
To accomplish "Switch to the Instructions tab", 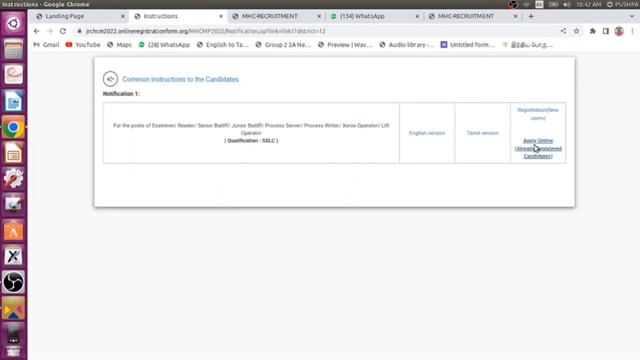I will (178, 16).
